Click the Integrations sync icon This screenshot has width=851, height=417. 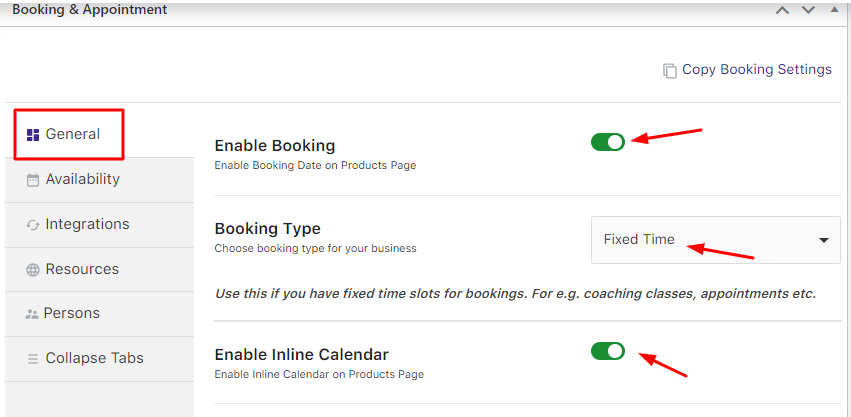click(x=33, y=225)
